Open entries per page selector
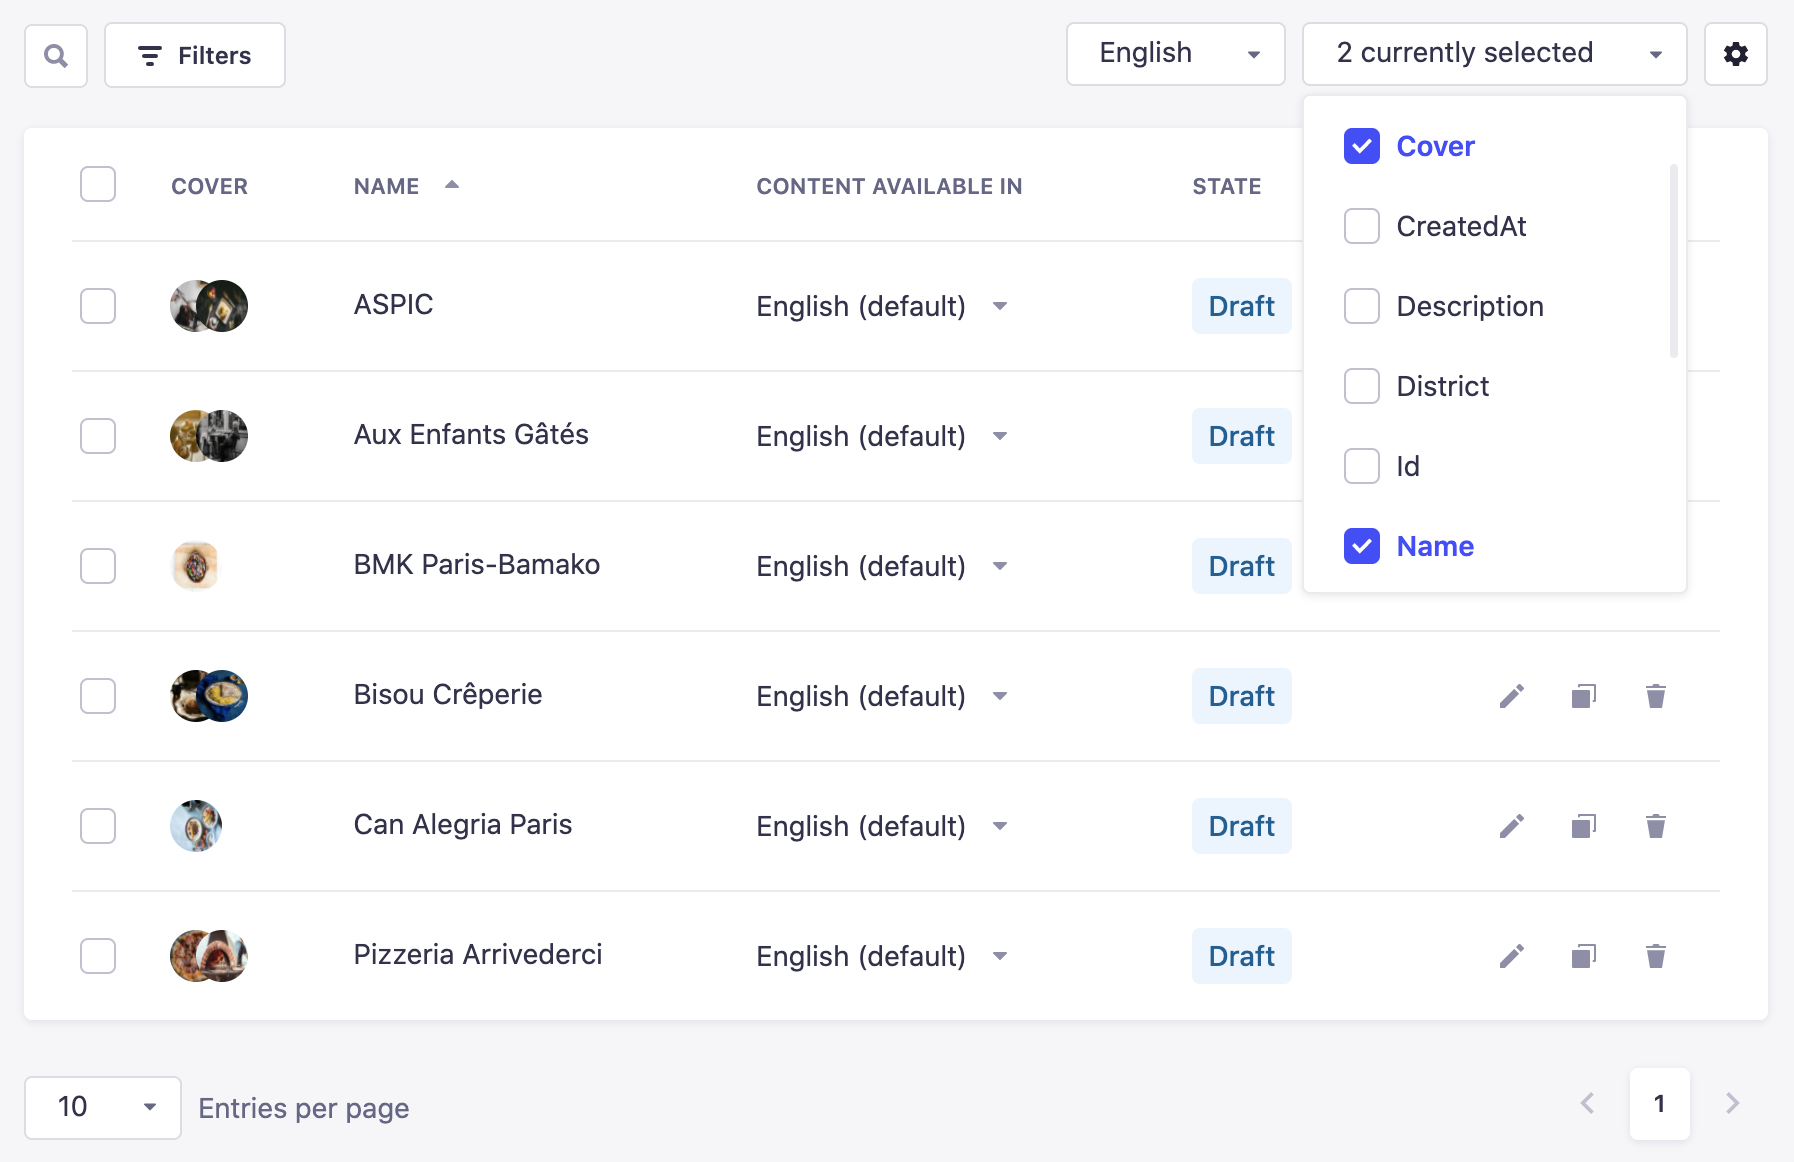The height and width of the screenshot is (1162, 1794). [101, 1107]
